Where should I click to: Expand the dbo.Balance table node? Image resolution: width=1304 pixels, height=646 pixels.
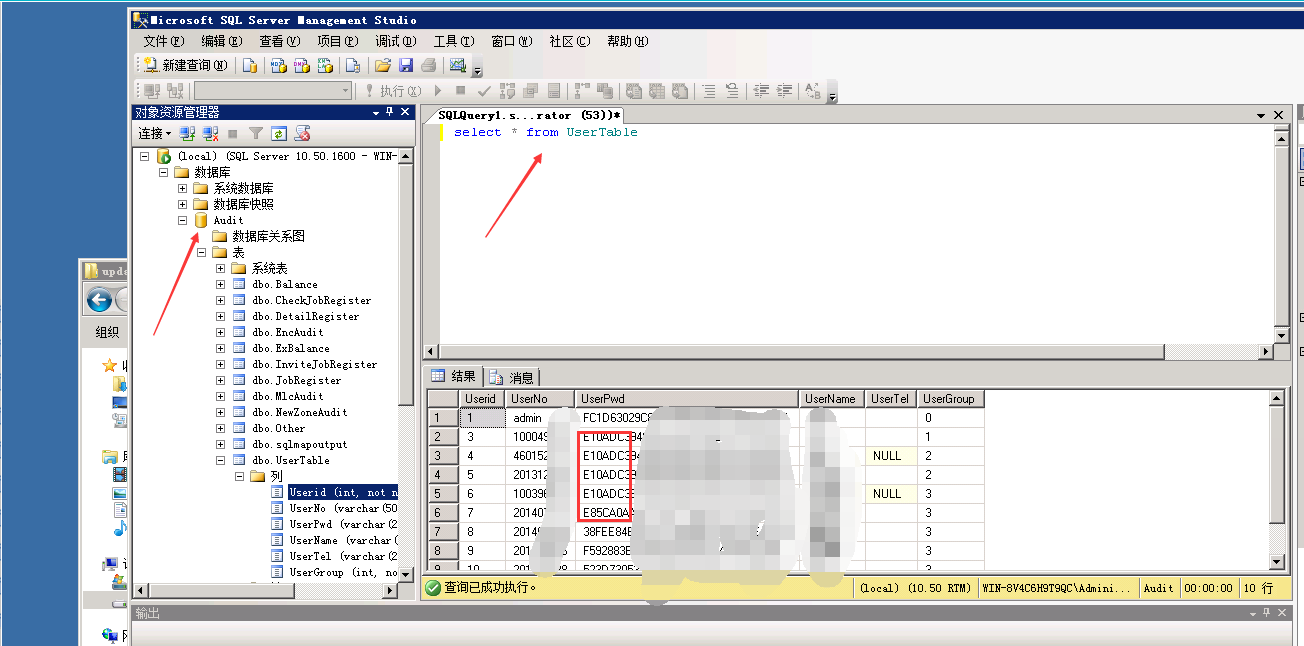click(x=221, y=284)
